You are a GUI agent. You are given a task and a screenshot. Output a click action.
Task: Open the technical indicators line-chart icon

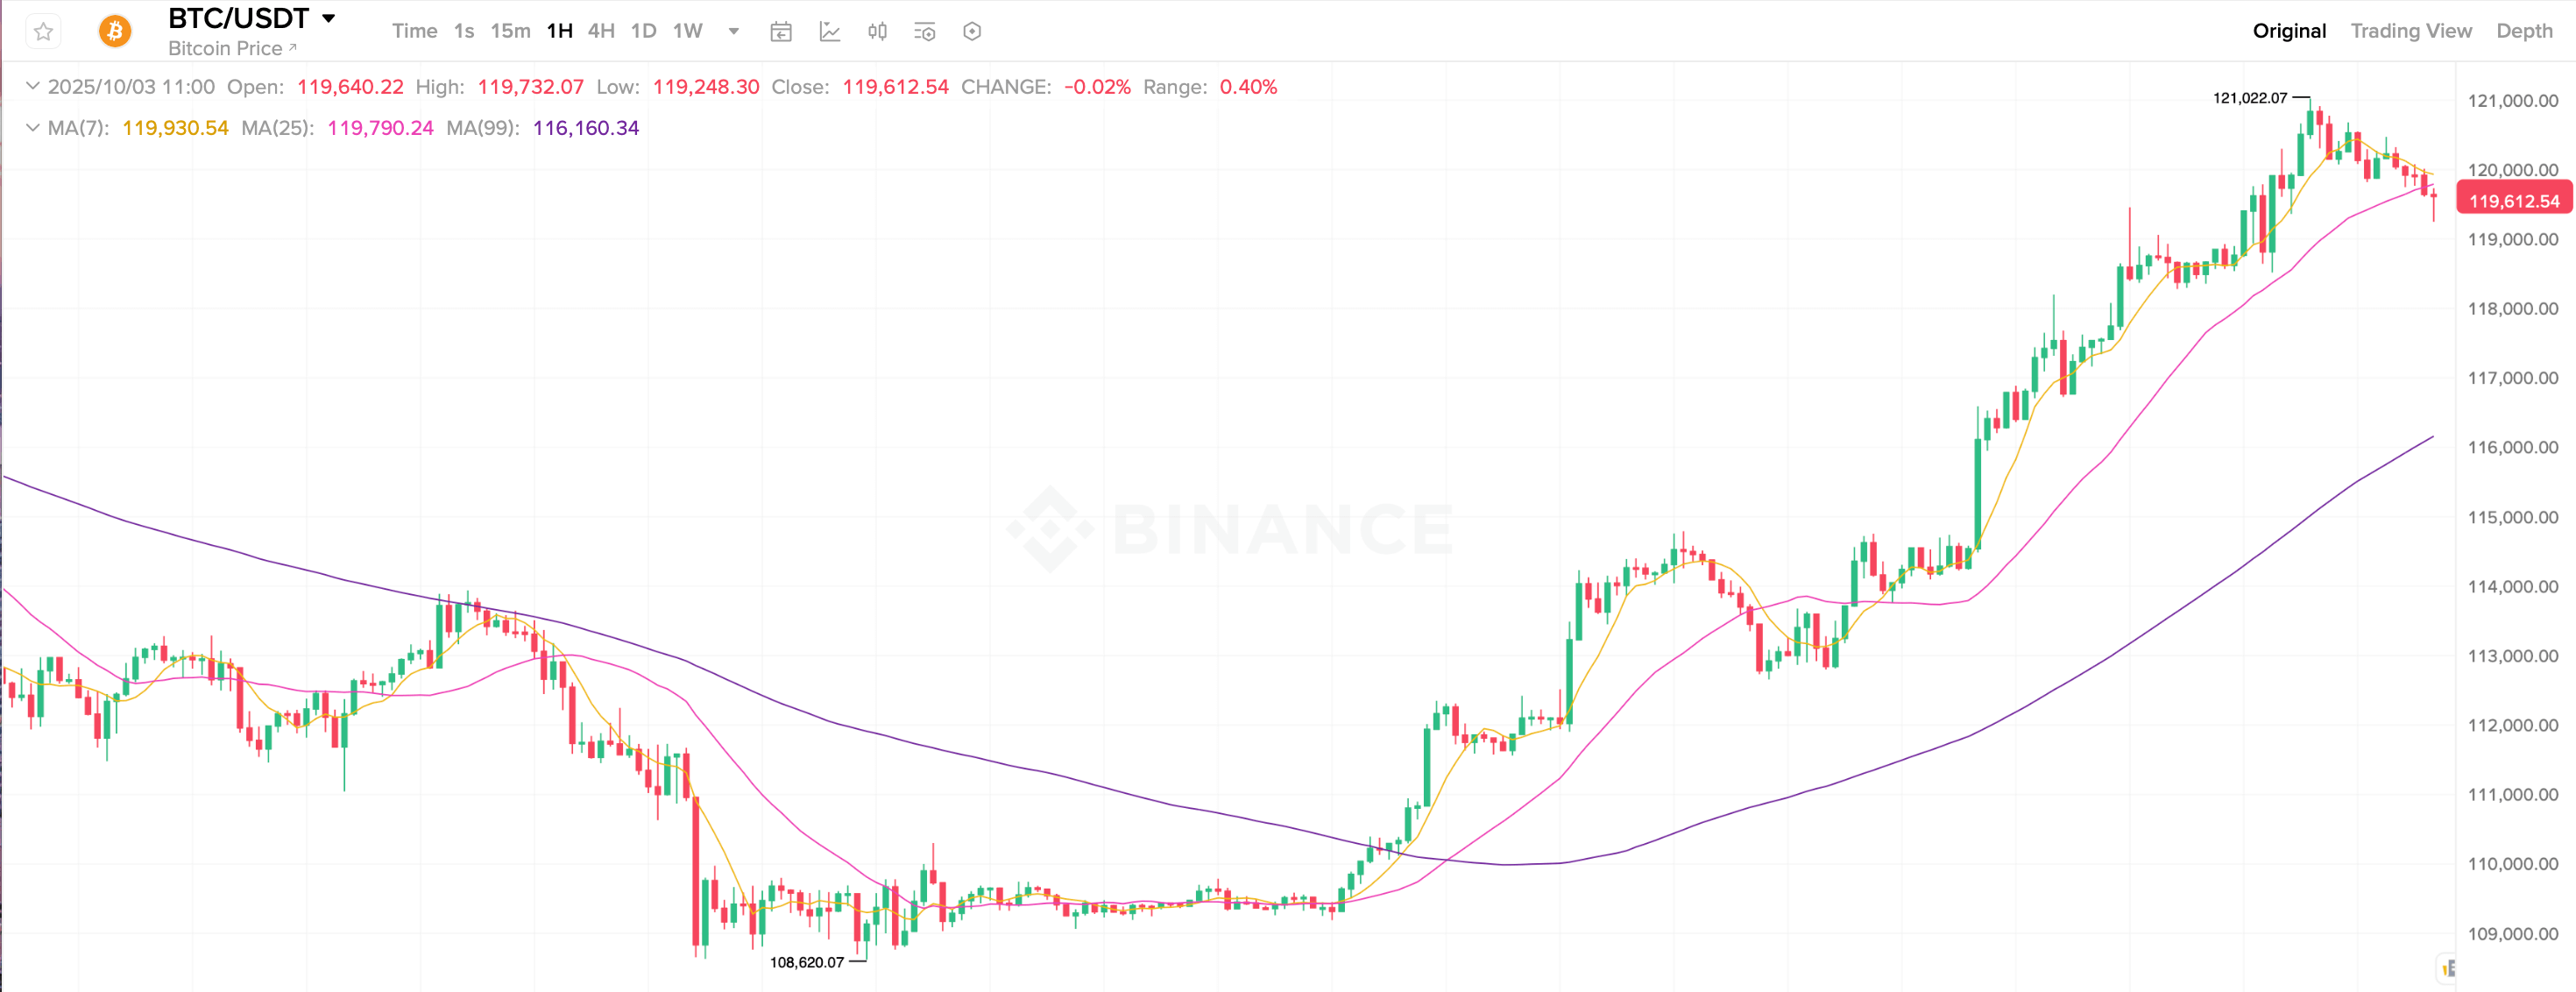coord(830,32)
